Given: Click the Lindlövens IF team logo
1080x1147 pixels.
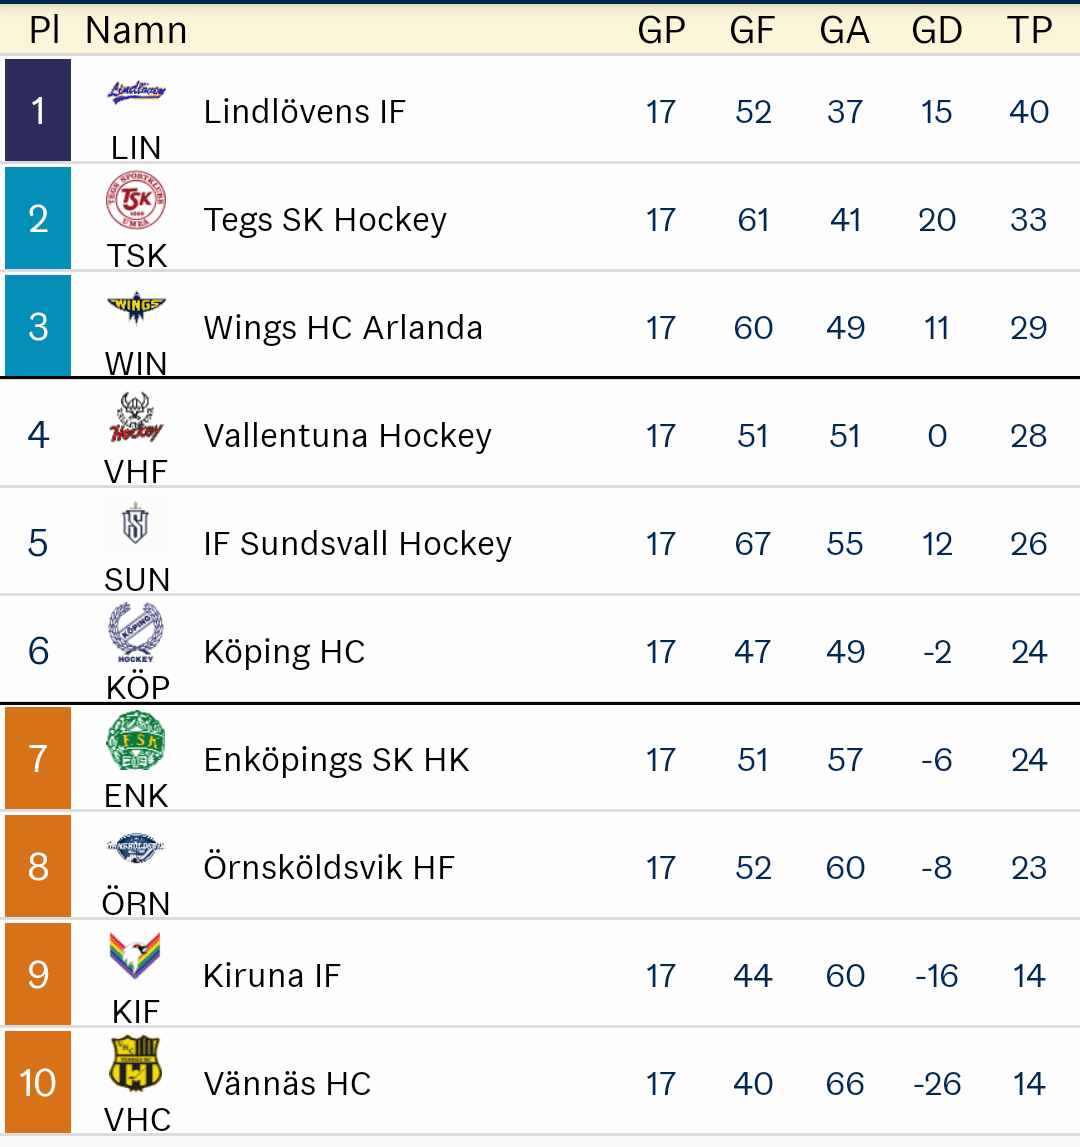Looking at the screenshot, I should tap(136, 91).
